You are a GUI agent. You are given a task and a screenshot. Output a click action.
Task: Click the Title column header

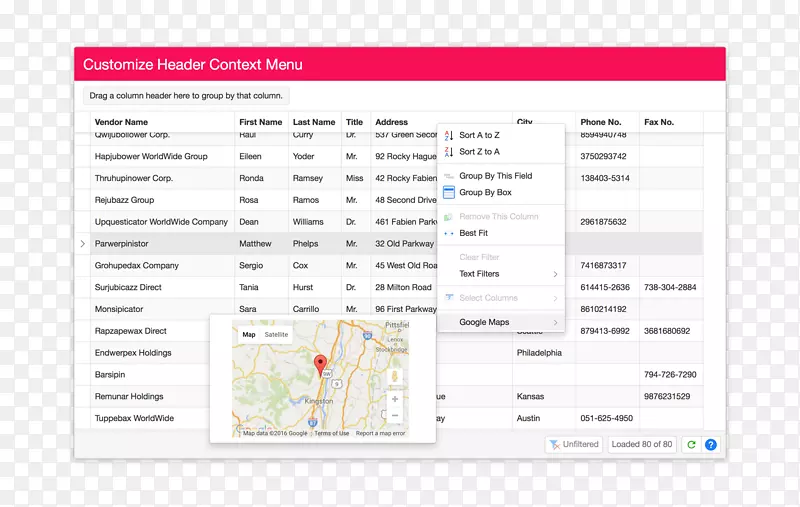tap(356, 122)
